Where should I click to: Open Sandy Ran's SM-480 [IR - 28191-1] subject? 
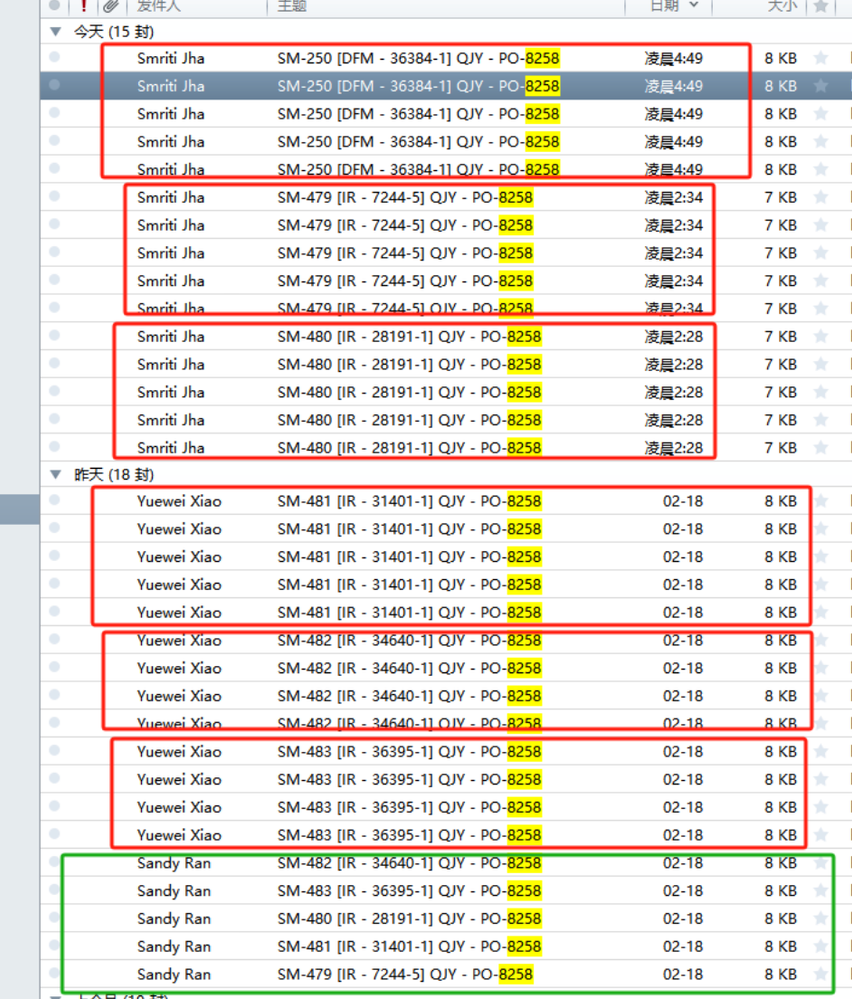410,919
